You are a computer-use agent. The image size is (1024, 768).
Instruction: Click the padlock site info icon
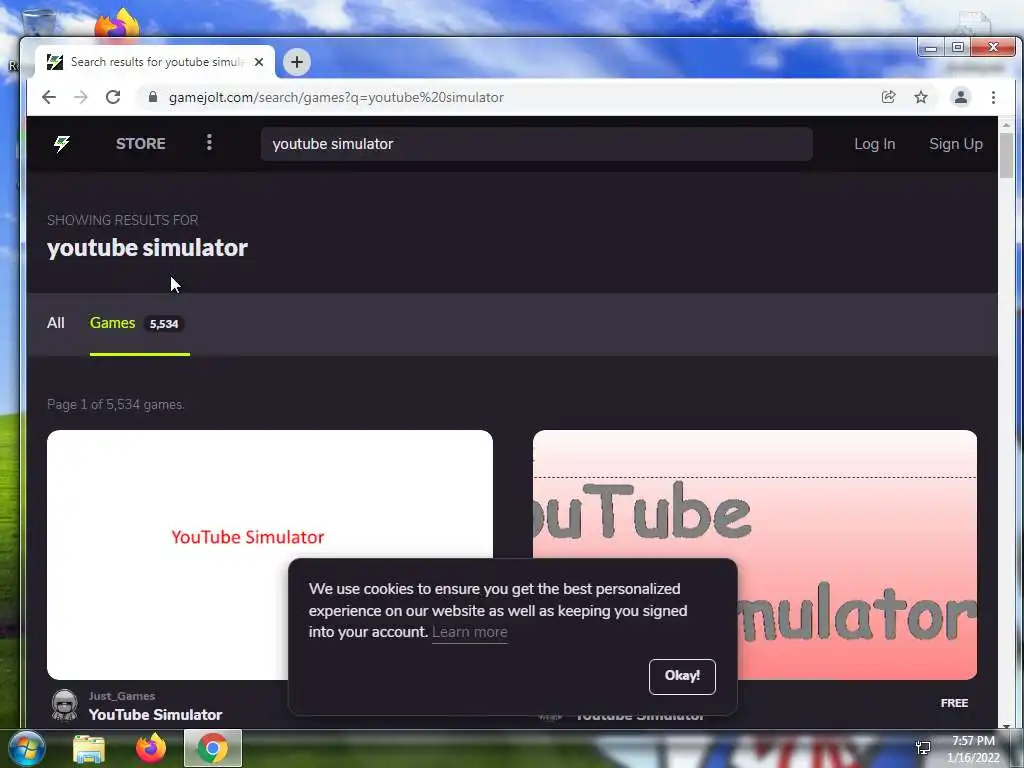(x=153, y=97)
